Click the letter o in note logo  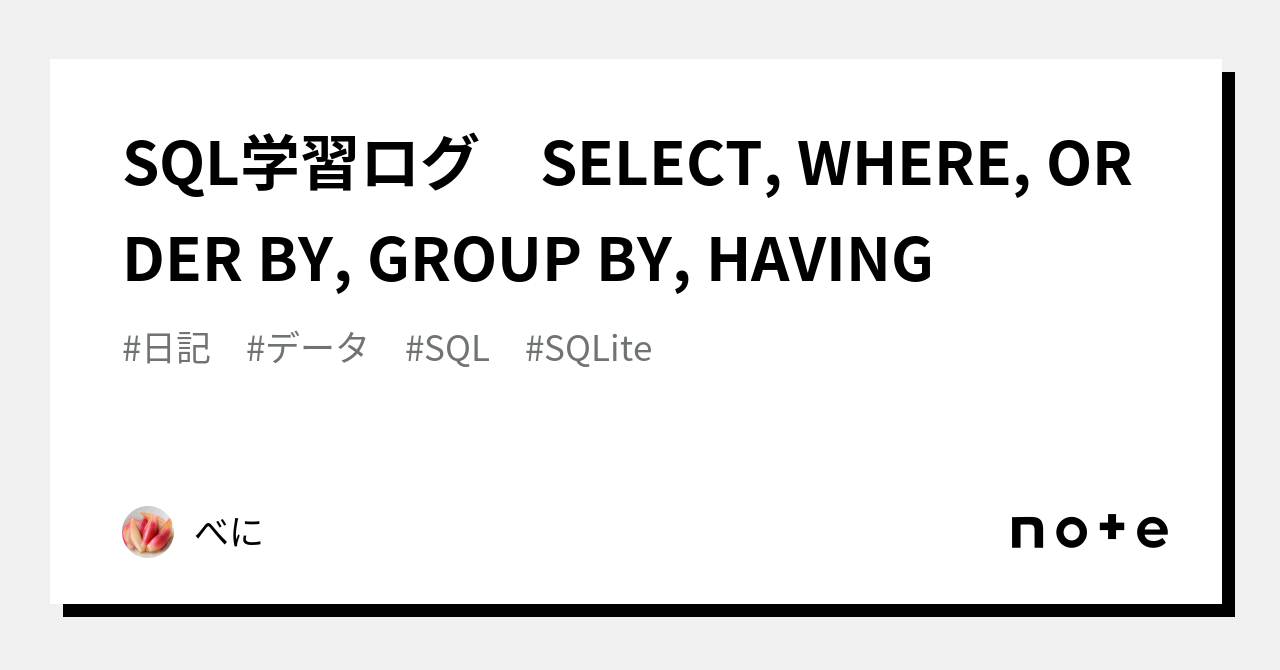point(1070,532)
